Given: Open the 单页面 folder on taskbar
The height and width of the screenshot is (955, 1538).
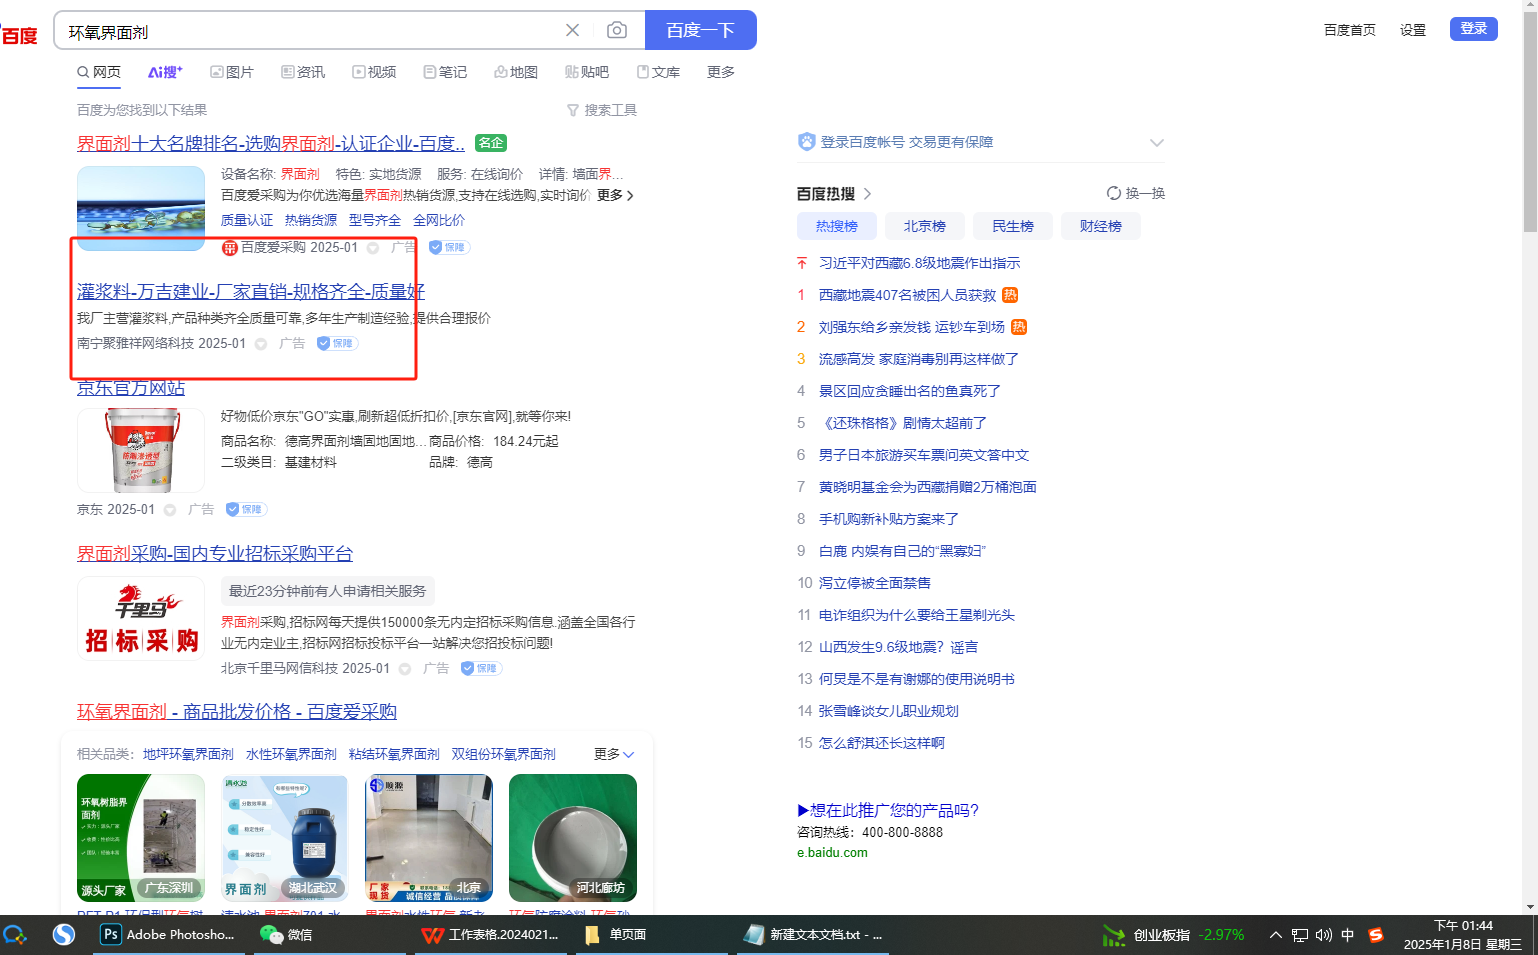Looking at the screenshot, I should pos(616,934).
